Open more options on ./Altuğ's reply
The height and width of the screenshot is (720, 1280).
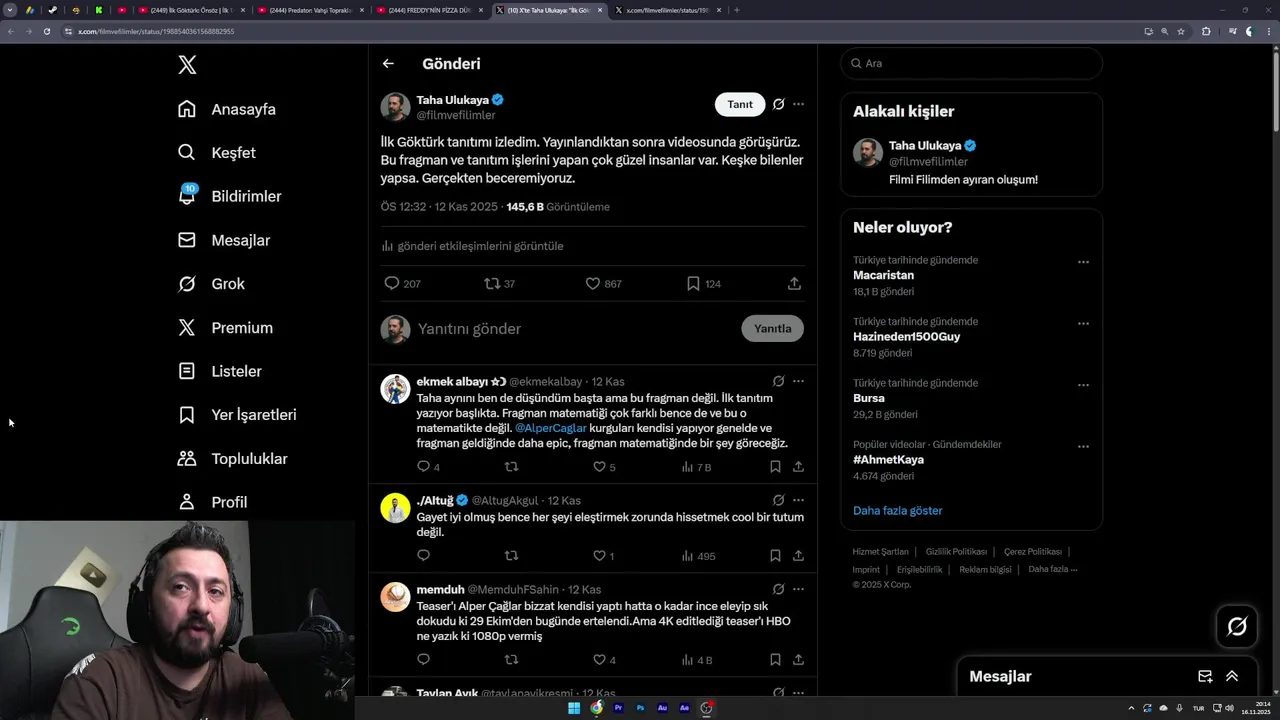[798, 500]
